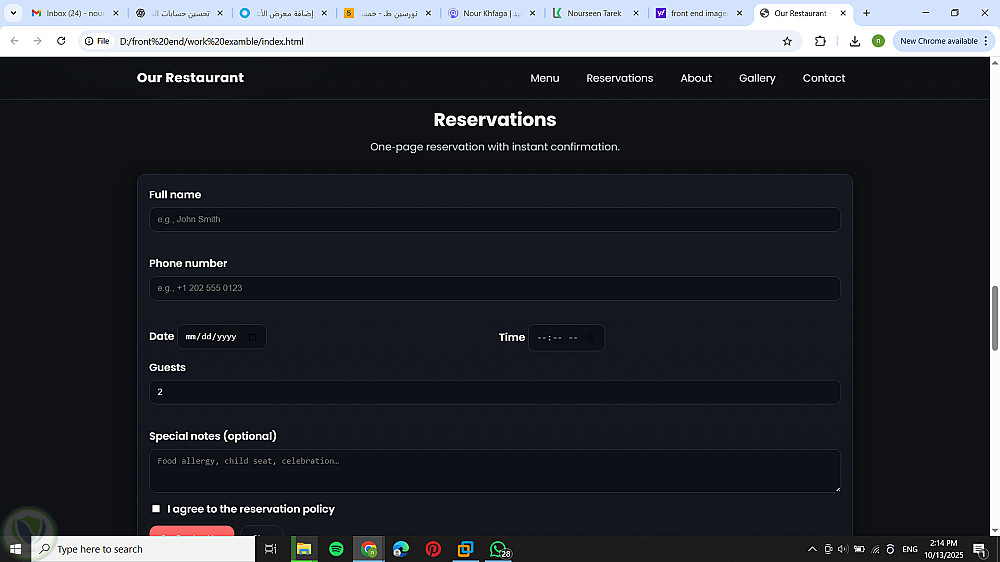Click the address bar with index.html path

coord(440,41)
